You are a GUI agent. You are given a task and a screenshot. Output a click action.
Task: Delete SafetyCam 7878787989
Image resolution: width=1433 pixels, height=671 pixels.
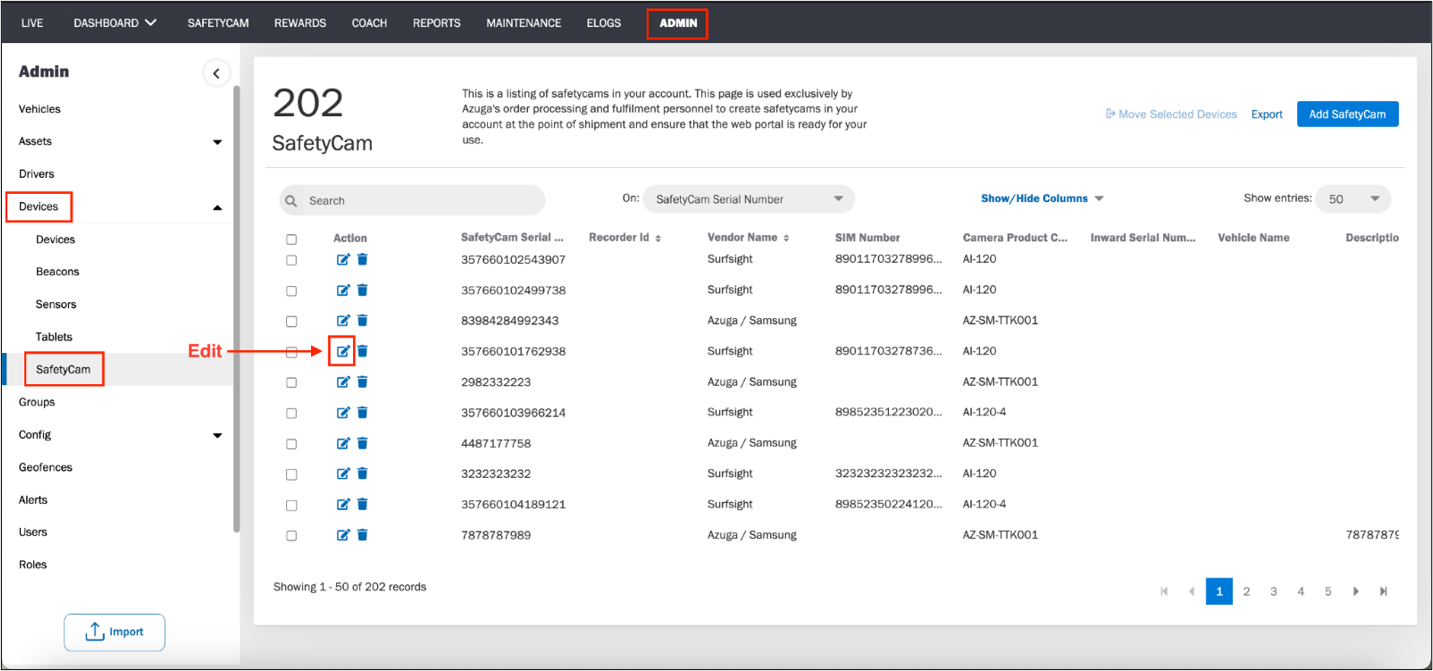(x=362, y=535)
